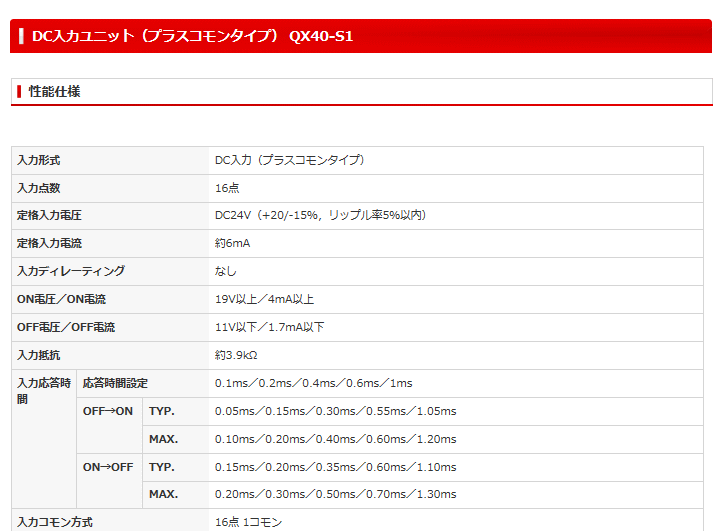Click the value '11V以下／1.7mA以下'
Viewport: 715px width, 531px height.
[269, 327]
